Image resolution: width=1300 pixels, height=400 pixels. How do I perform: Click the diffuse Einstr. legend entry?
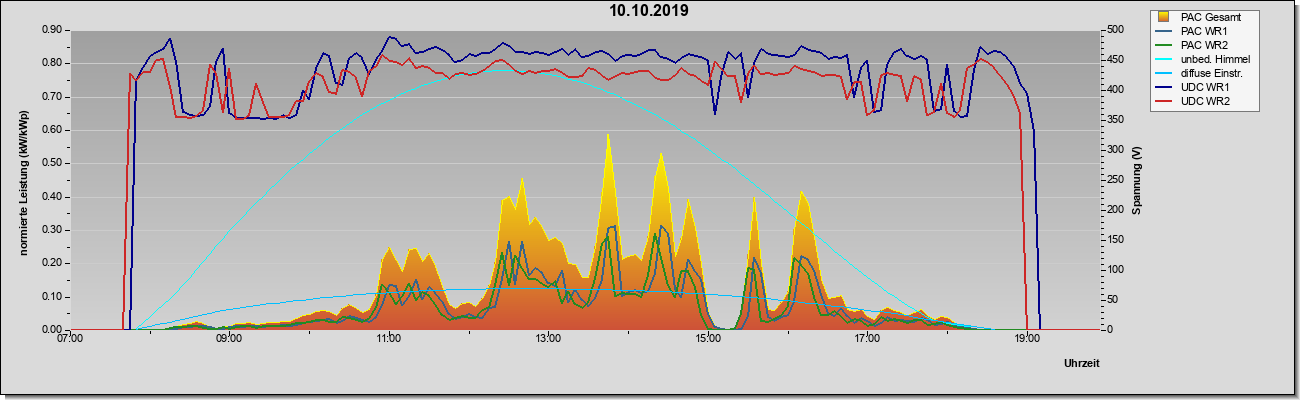1213,73
